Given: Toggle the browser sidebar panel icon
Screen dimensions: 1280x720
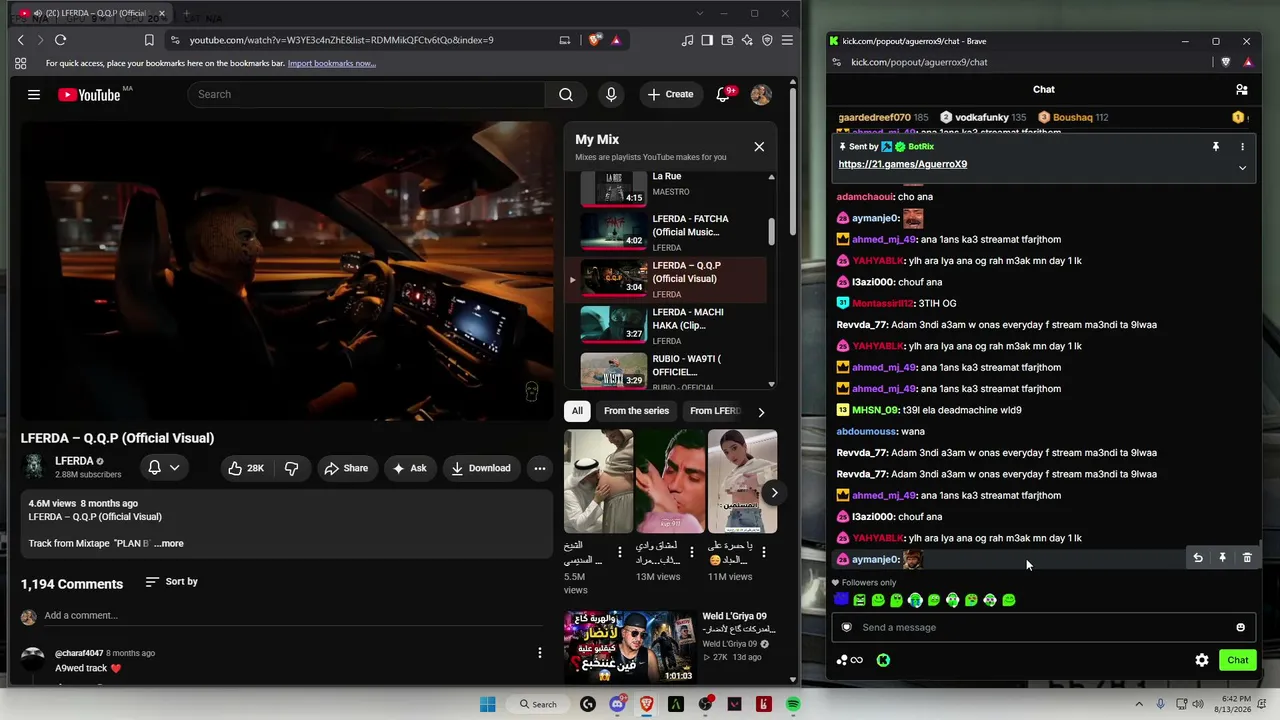Looking at the screenshot, I should 707,40.
